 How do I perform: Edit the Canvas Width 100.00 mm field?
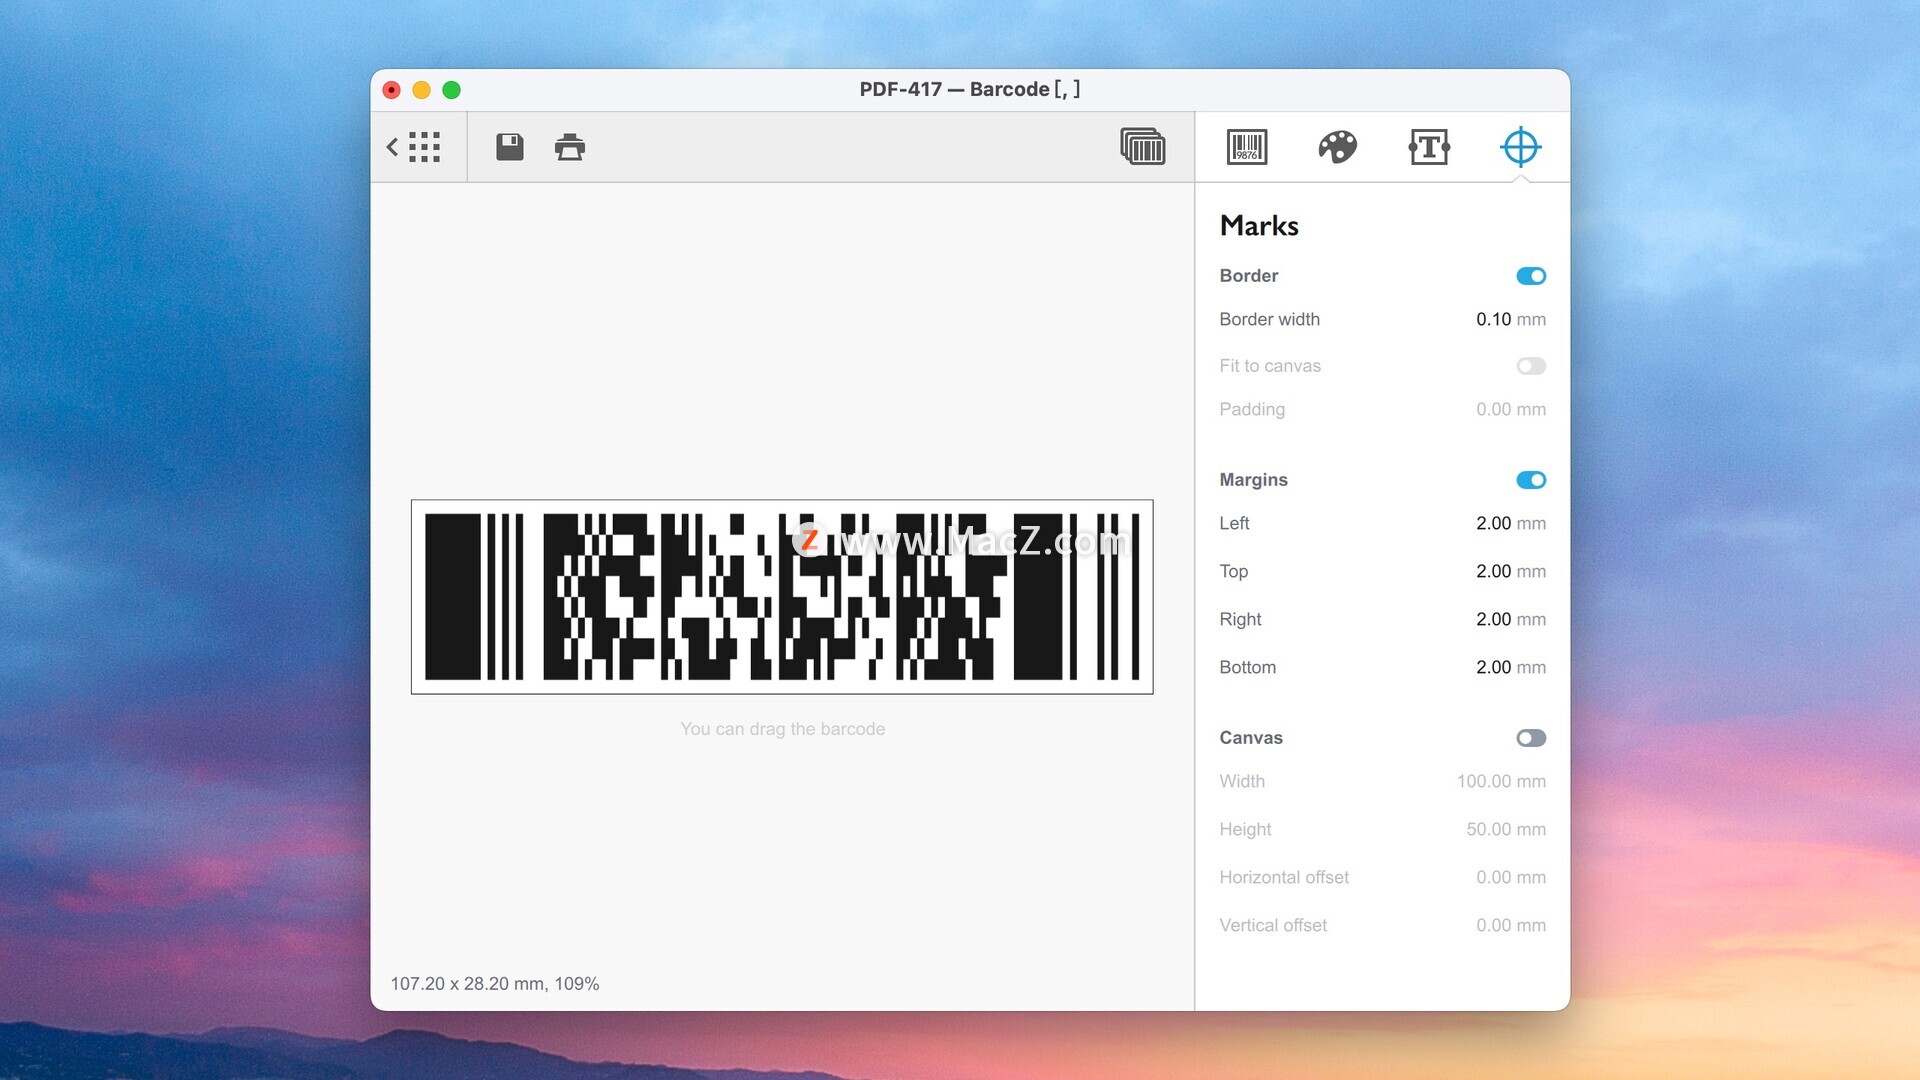pos(1501,782)
